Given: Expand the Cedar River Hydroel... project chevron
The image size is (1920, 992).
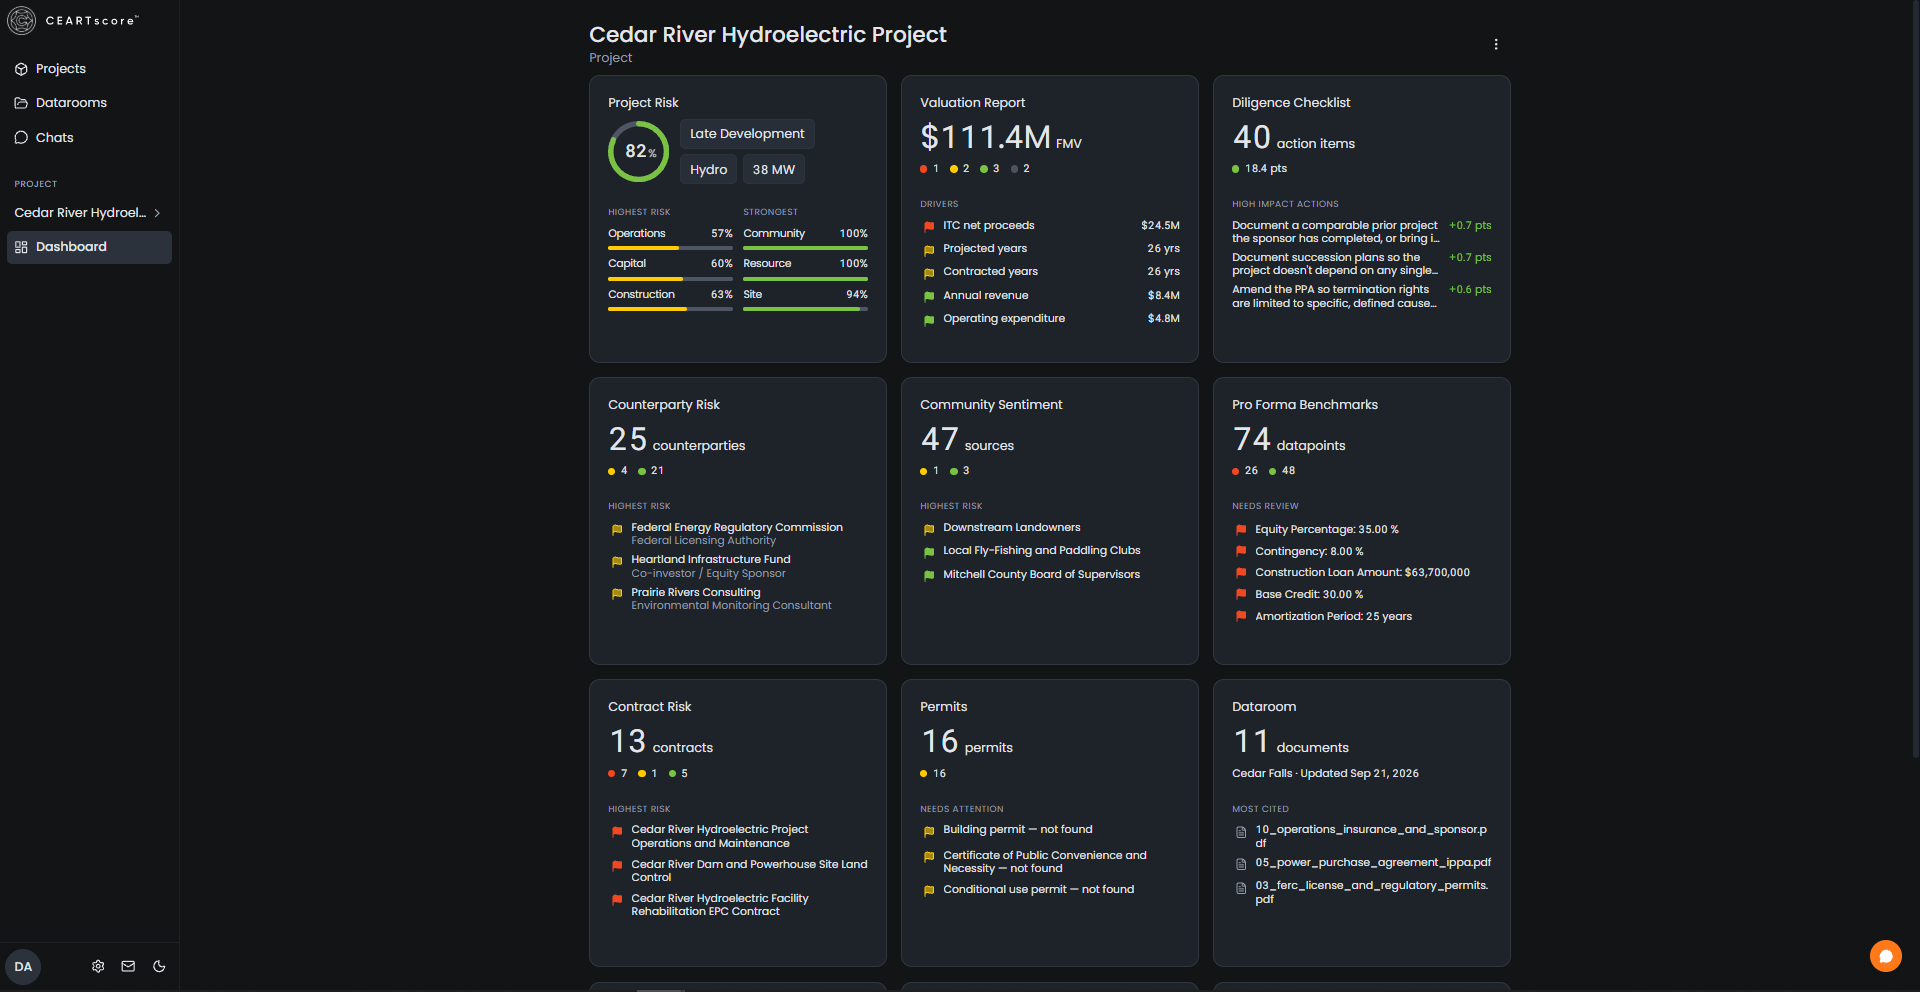Looking at the screenshot, I should [157, 213].
